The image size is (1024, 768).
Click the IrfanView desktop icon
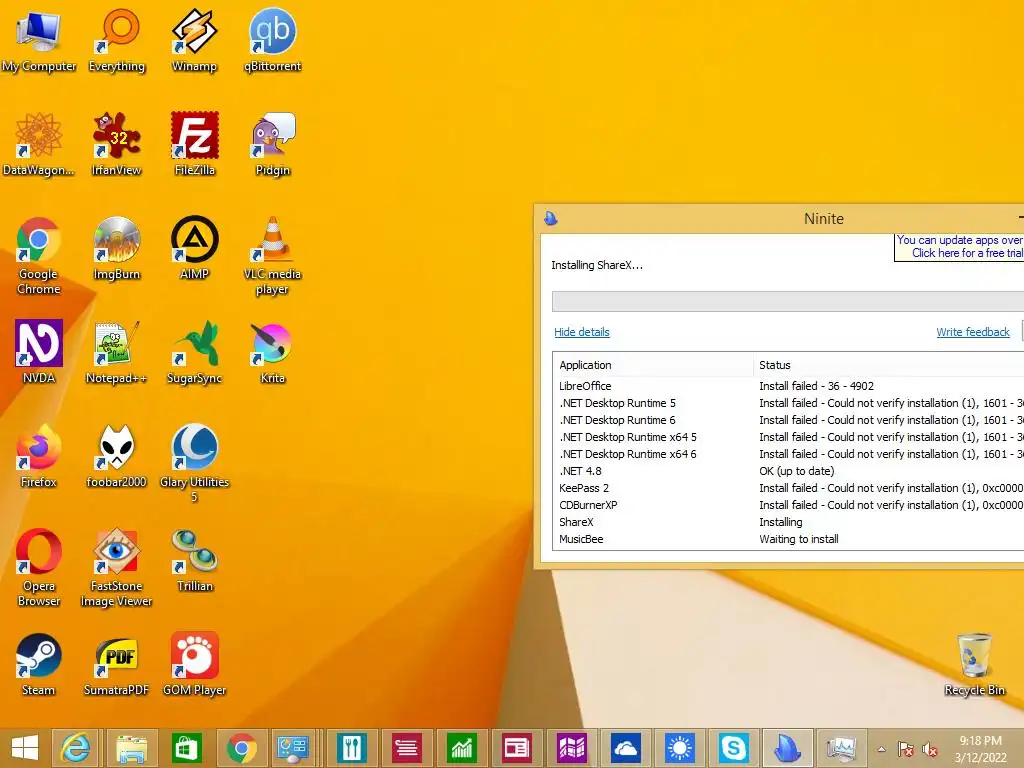pos(117,144)
